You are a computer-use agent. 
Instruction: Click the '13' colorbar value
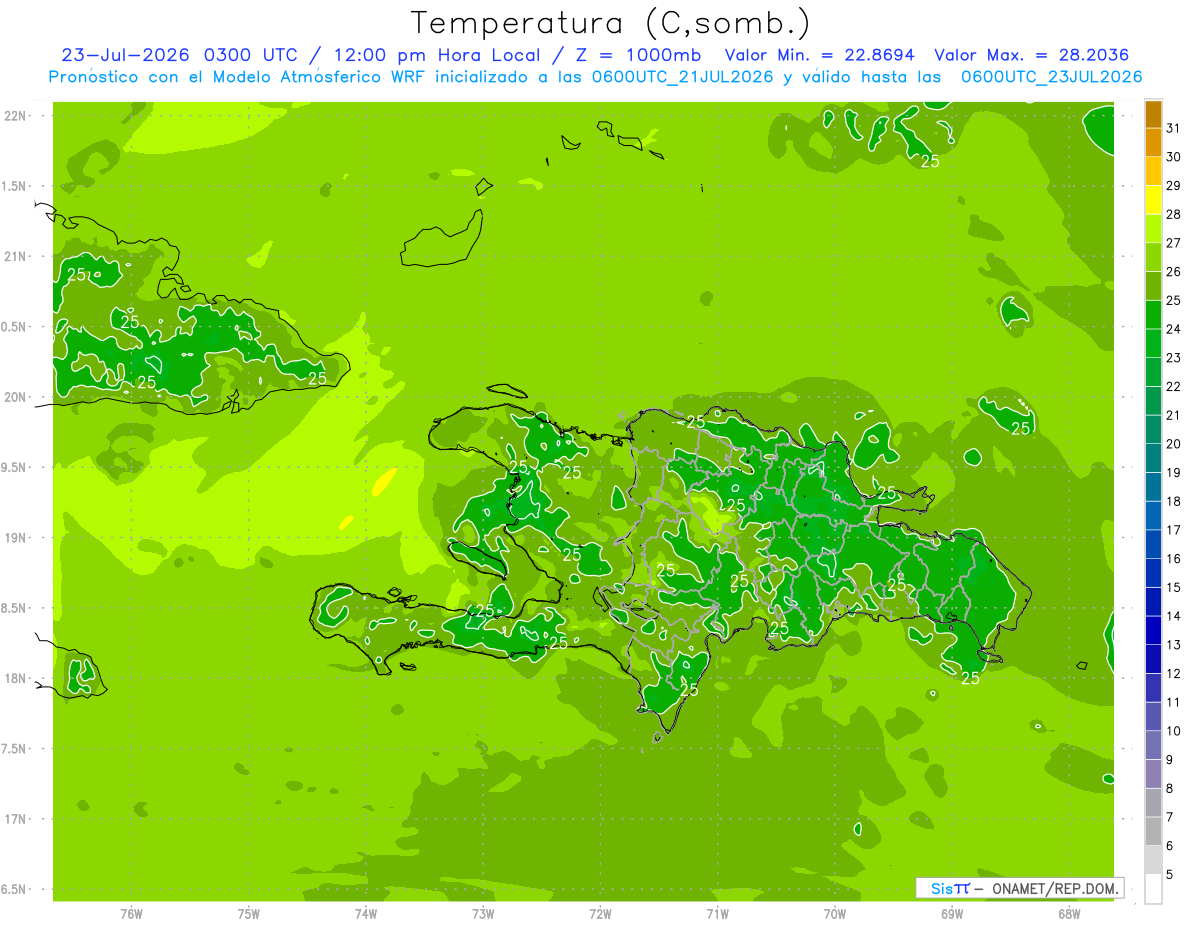click(x=1173, y=645)
